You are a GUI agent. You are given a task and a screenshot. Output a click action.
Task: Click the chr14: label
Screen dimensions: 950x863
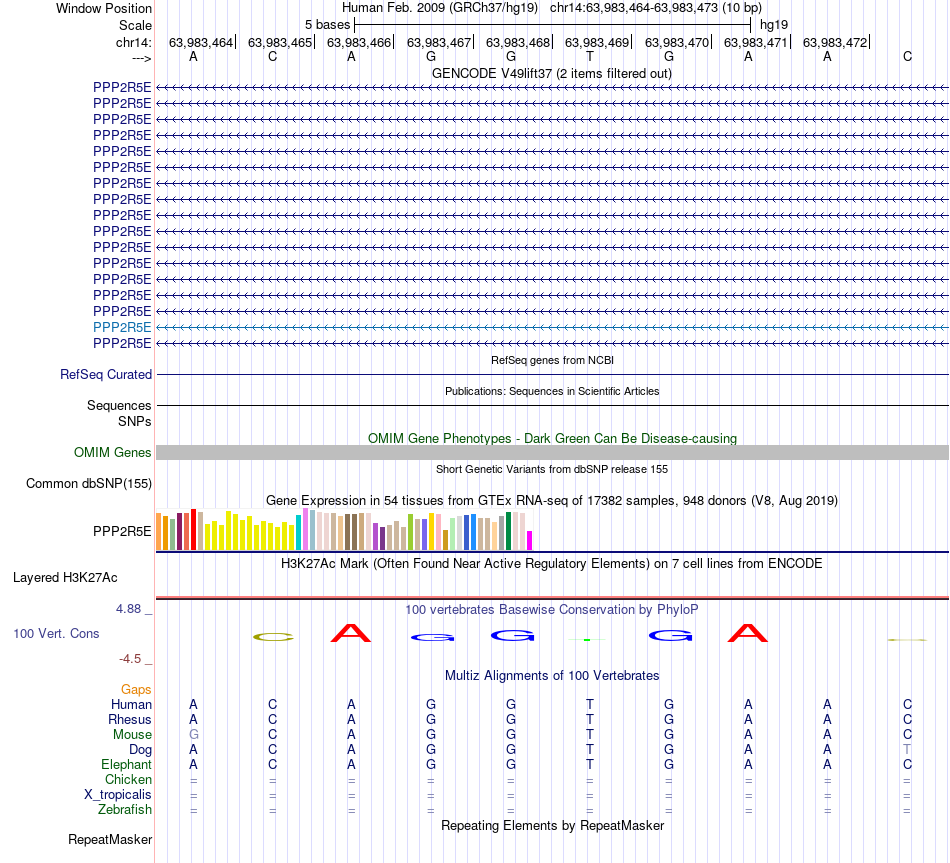pyautogui.click(x=133, y=42)
